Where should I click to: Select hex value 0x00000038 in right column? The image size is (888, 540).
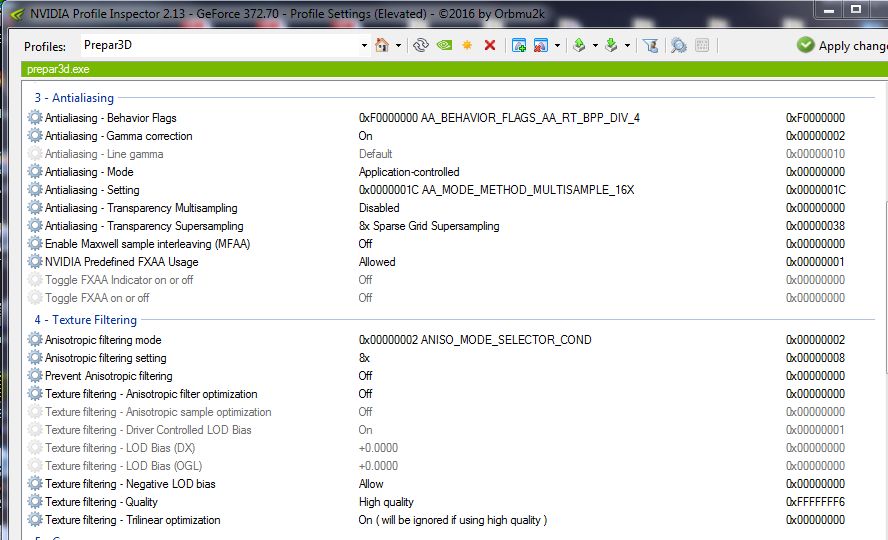pyautogui.click(x=816, y=226)
